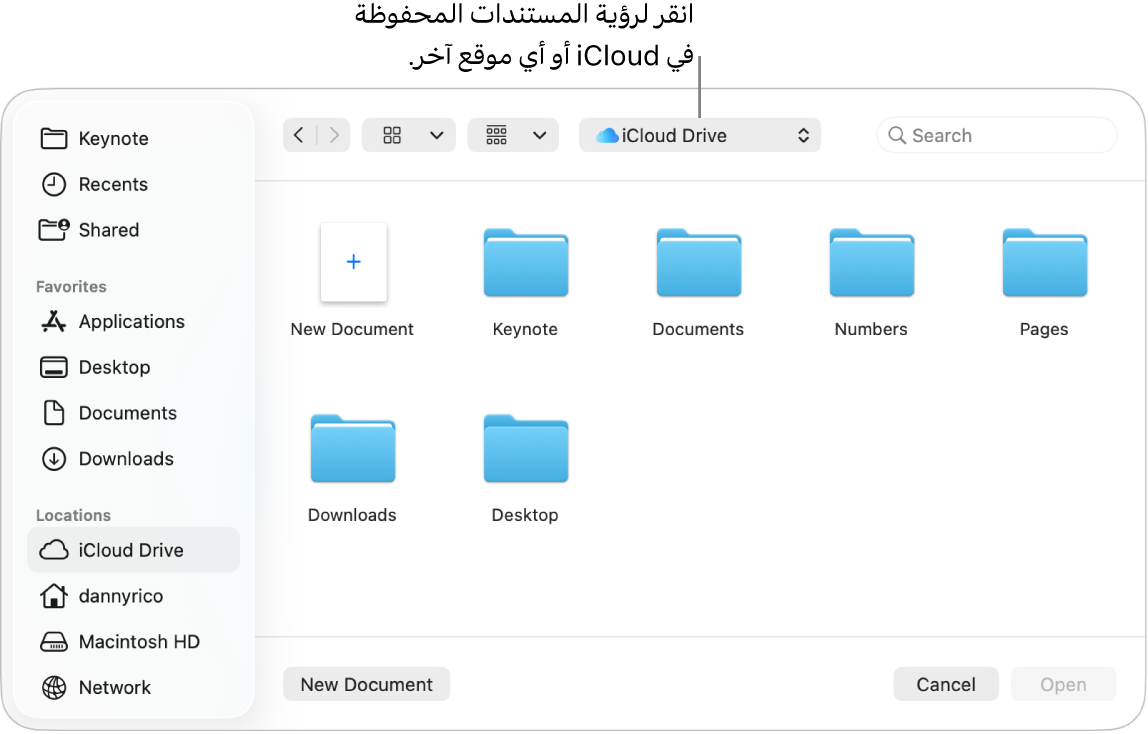1148x734 pixels.
Task: Cancel the file dialog
Action: pyautogui.click(x=945, y=684)
